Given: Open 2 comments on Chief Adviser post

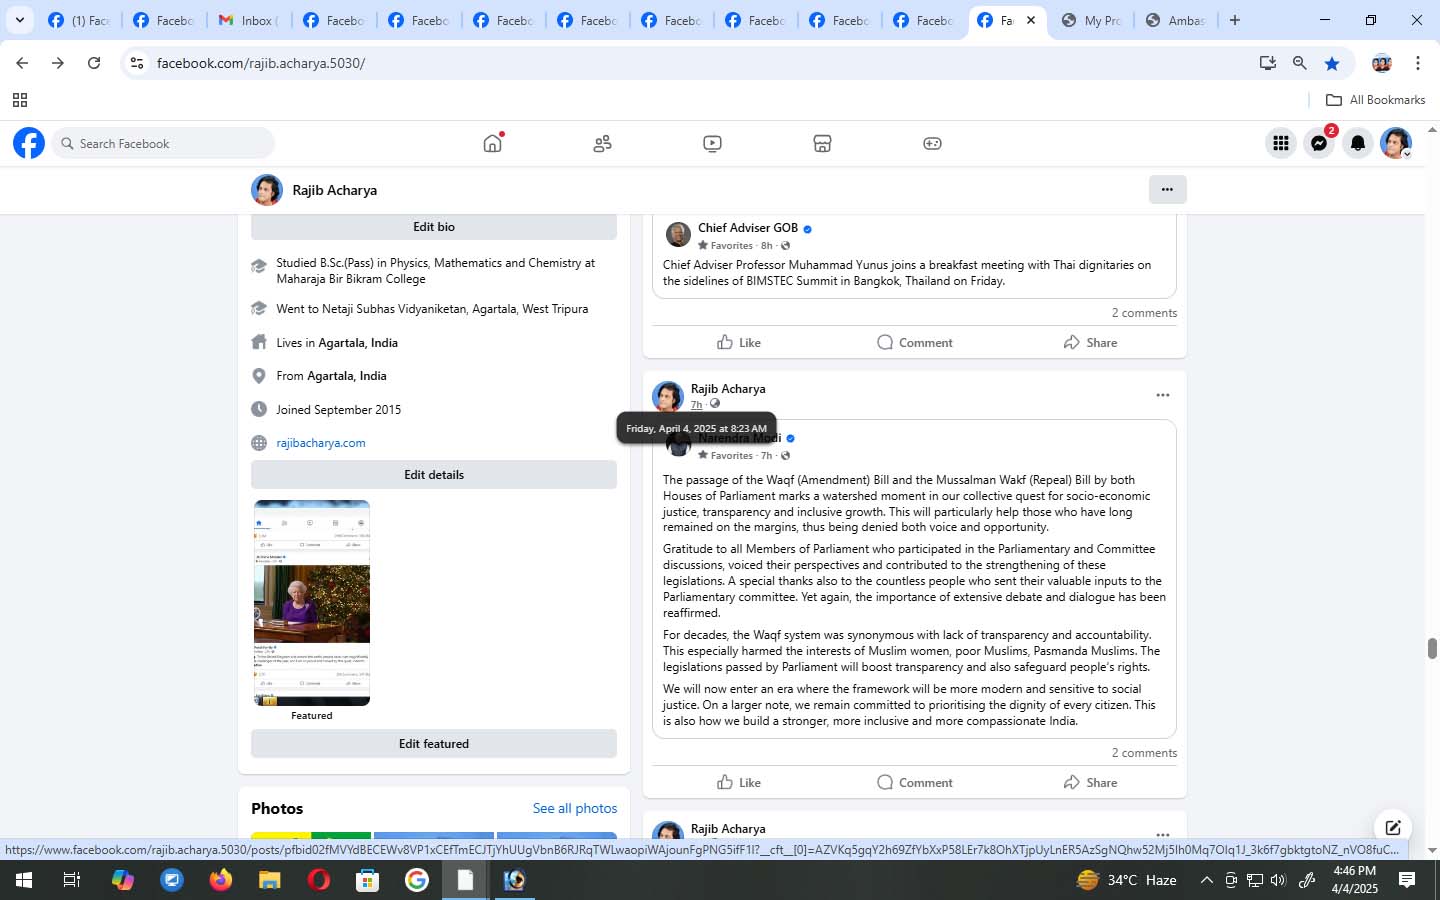Looking at the screenshot, I should 1144,313.
